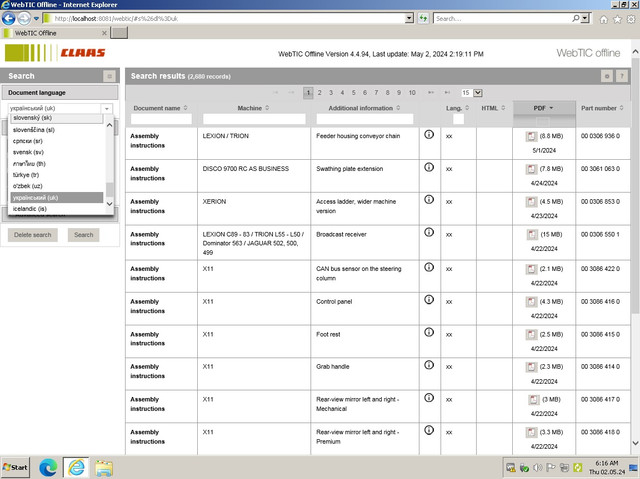
Task: Open PDF for Broadcast receiver document
Action: (532, 235)
